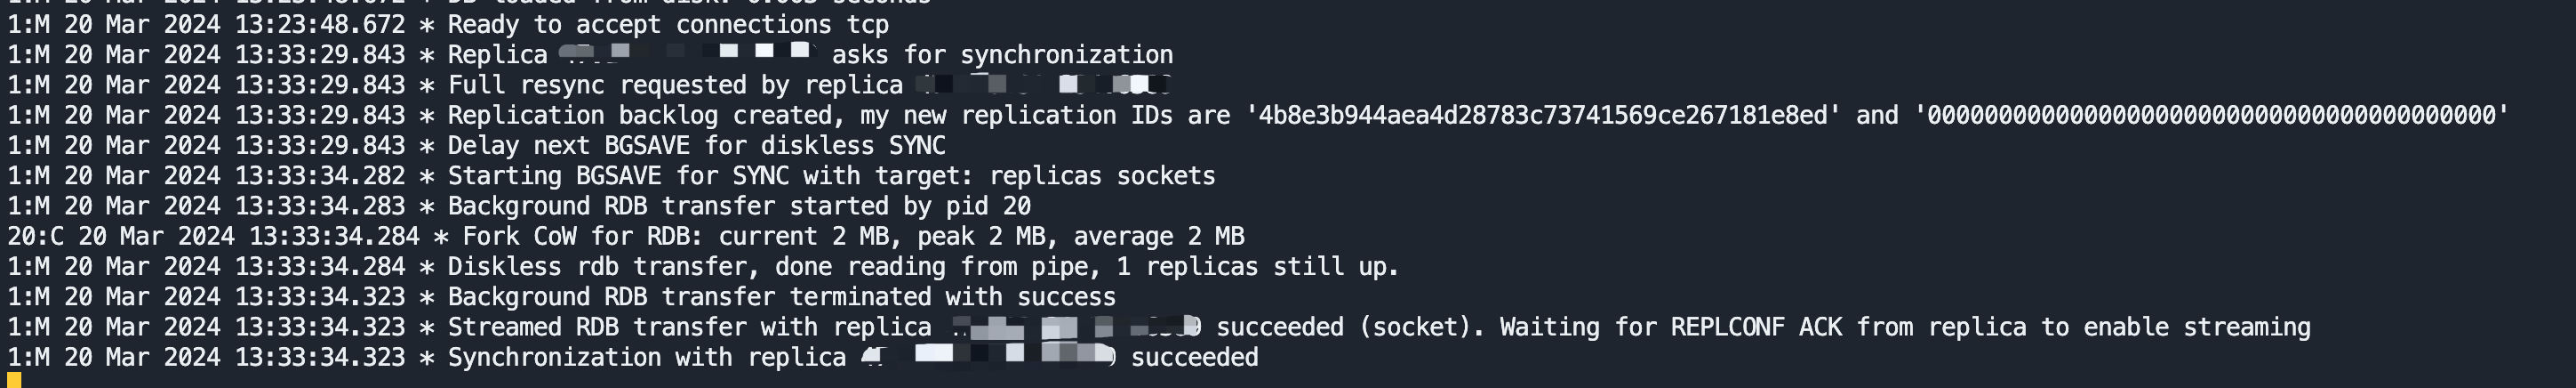This screenshot has width=2576, height=388.
Task: Click 'Background RDB transfer started by pid 20'
Action: click(739, 206)
